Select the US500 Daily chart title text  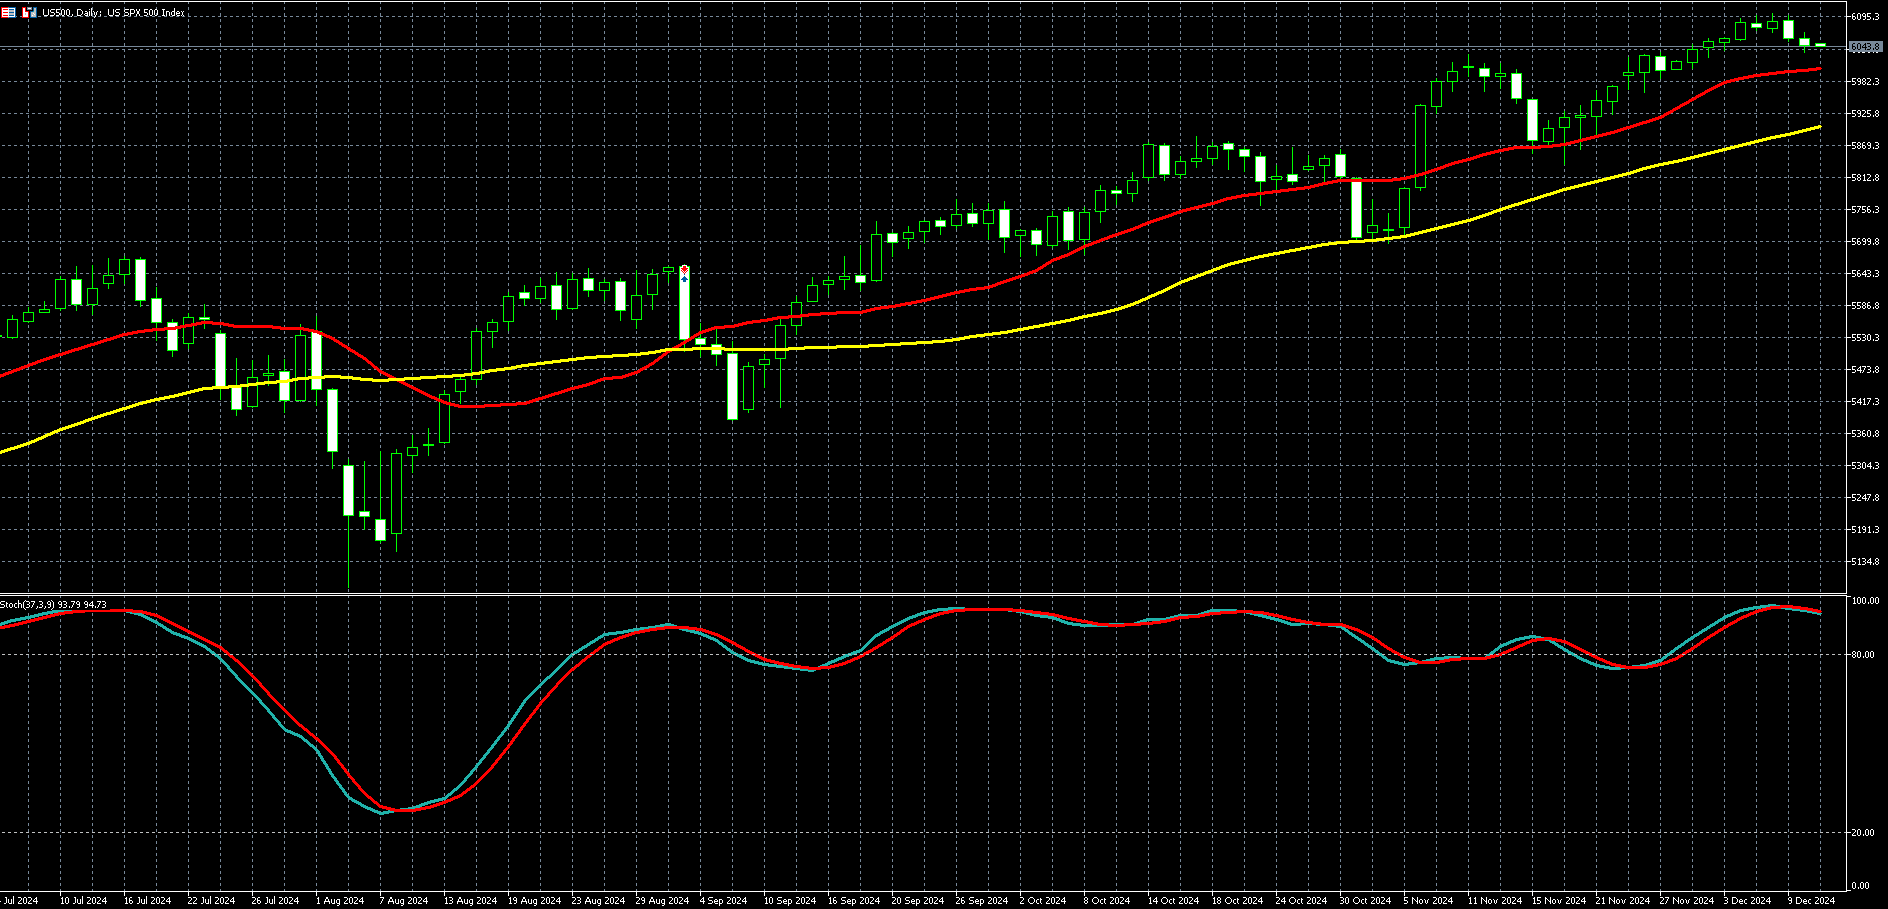pos(113,13)
